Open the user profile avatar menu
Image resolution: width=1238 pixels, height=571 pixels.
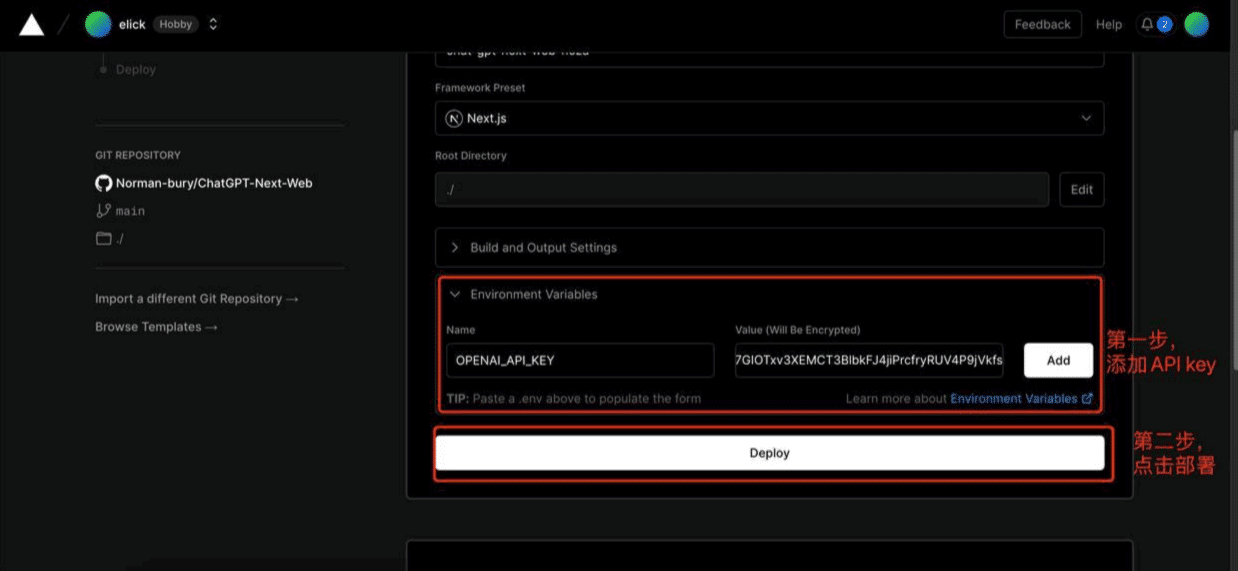click(1196, 25)
